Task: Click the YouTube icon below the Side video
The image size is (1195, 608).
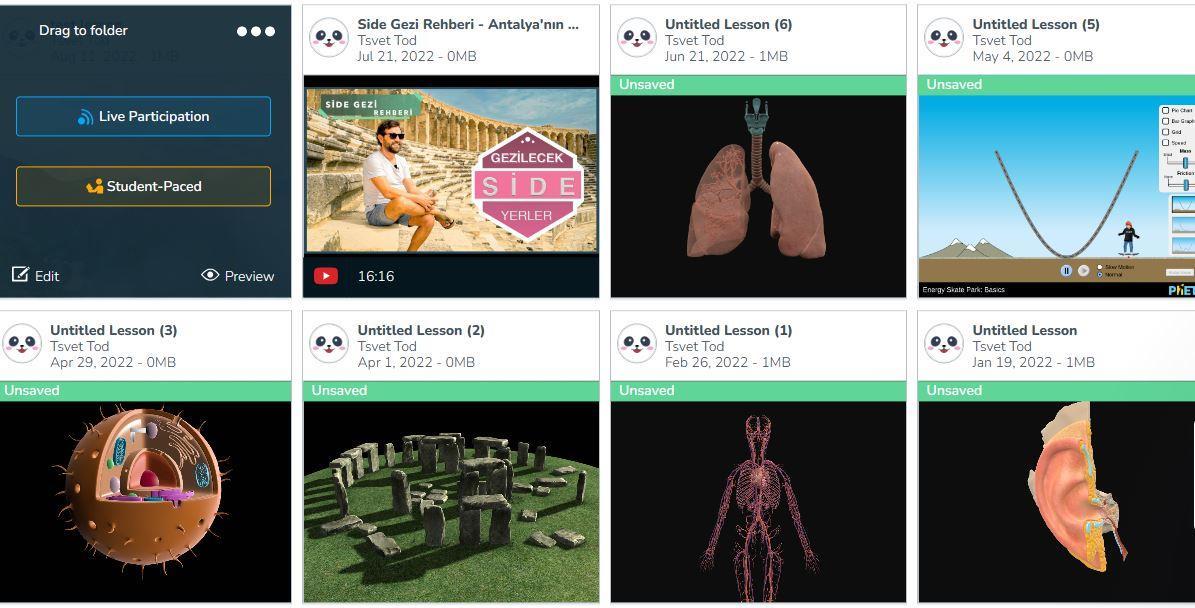Action: (325, 276)
